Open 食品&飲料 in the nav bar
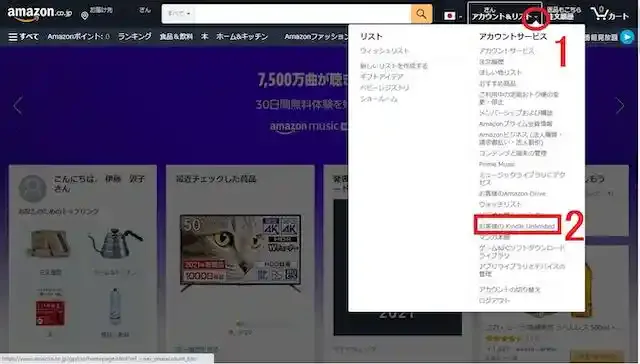 pyautogui.click(x=176, y=37)
